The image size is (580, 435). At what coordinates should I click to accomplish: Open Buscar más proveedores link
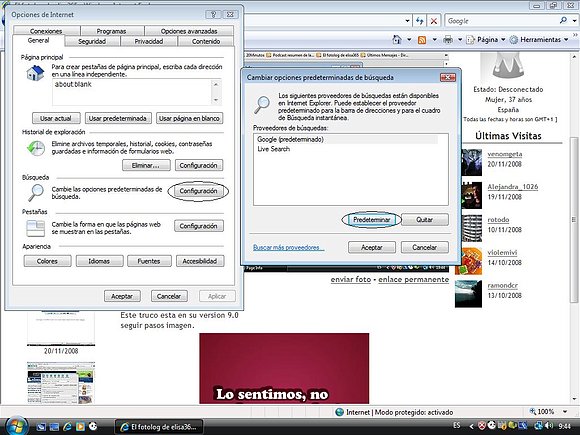pos(289,247)
